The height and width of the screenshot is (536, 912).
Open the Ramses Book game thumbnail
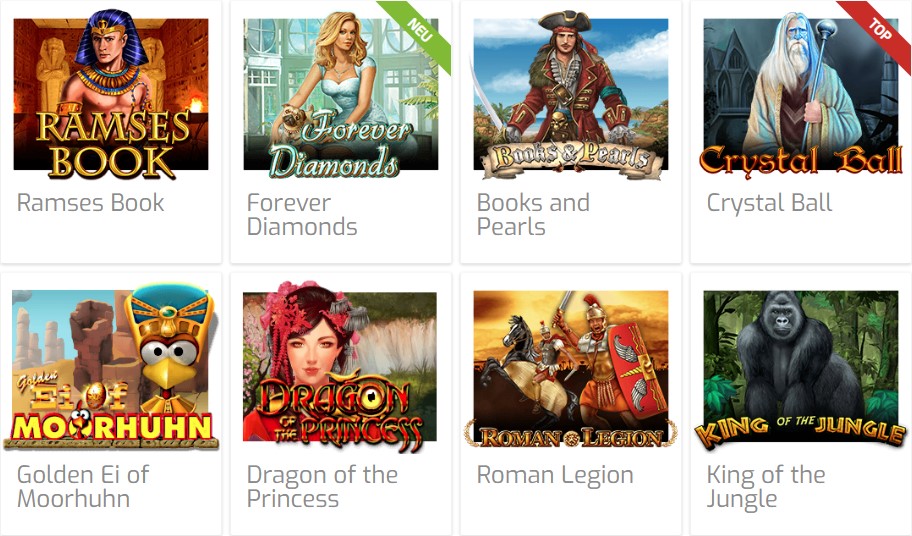pos(111,94)
